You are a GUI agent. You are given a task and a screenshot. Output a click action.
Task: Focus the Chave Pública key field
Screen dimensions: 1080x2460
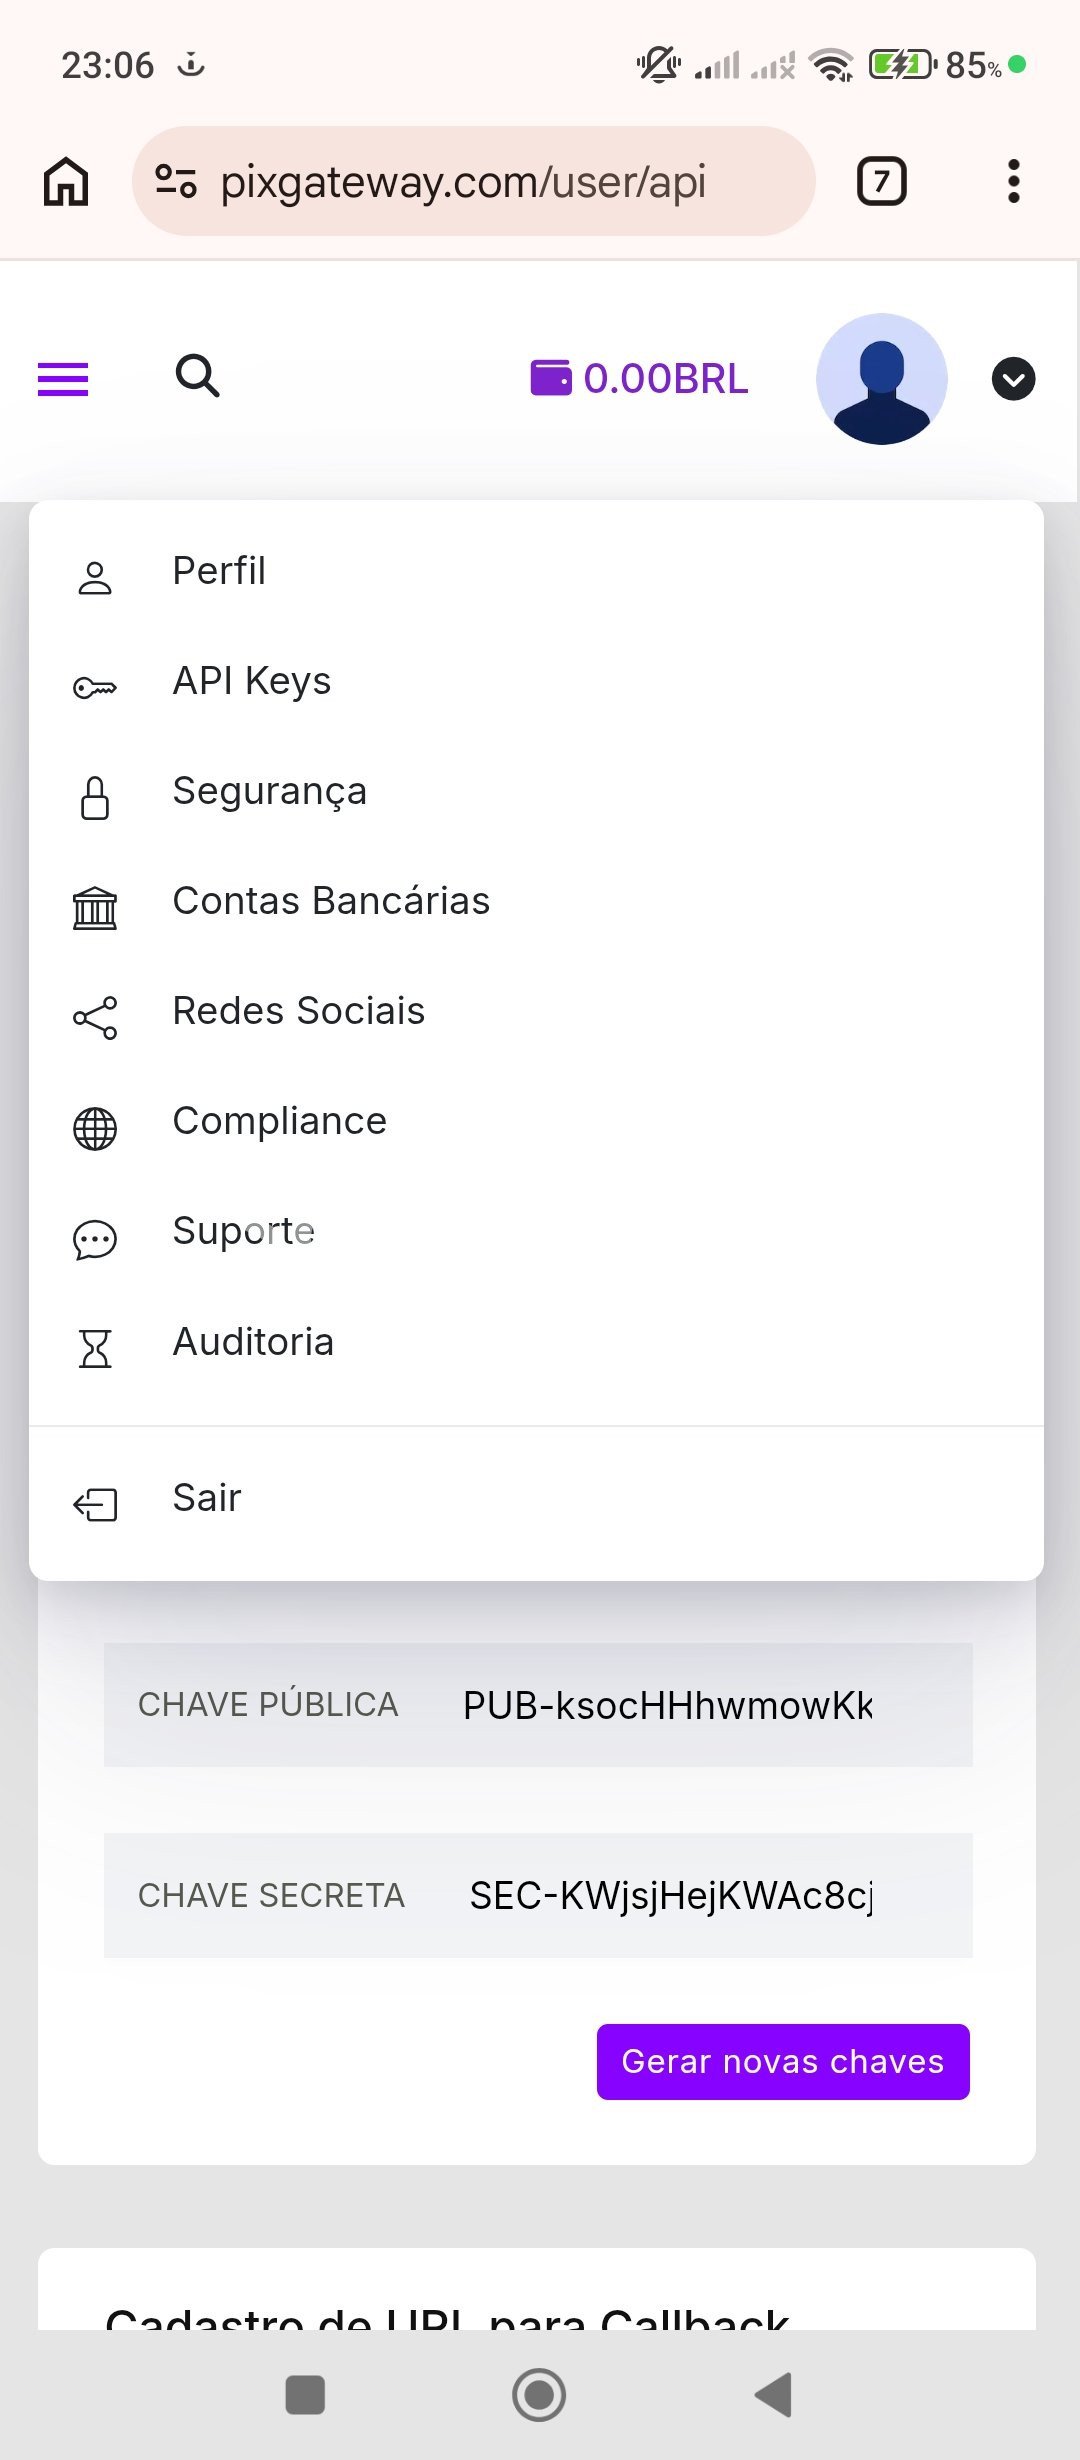667,1705
